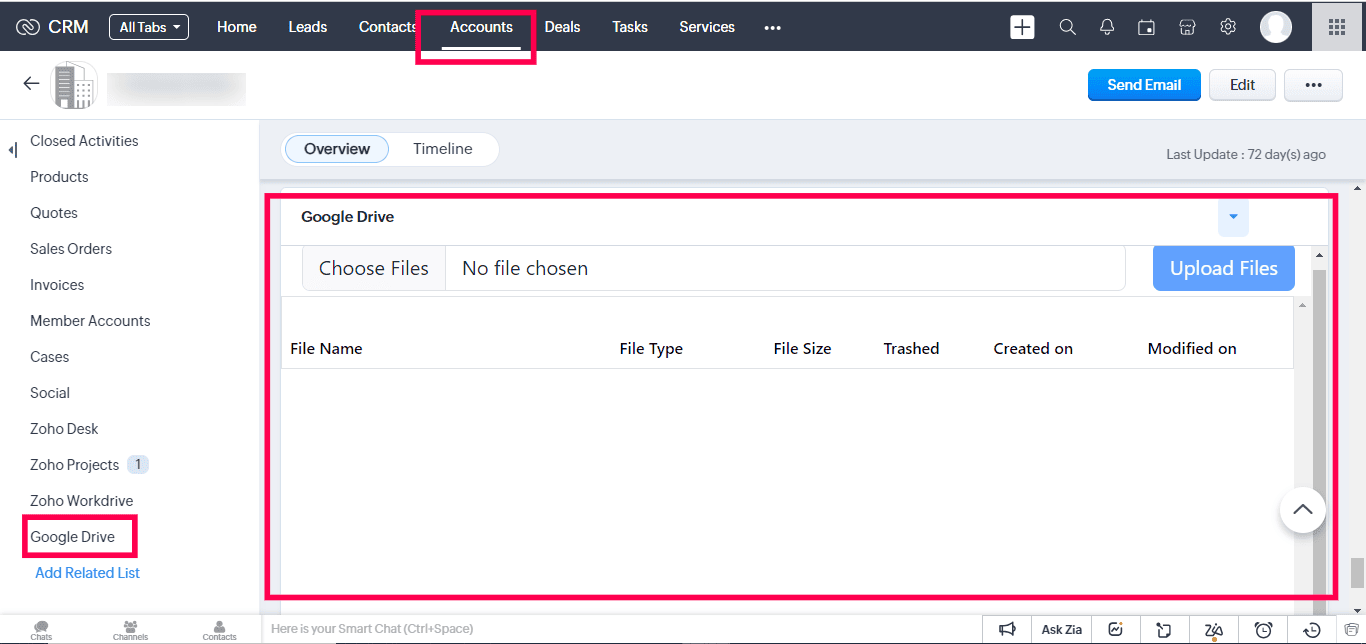Click the scroll-to-top chevron button
The height and width of the screenshot is (644, 1366).
click(1302, 510)
